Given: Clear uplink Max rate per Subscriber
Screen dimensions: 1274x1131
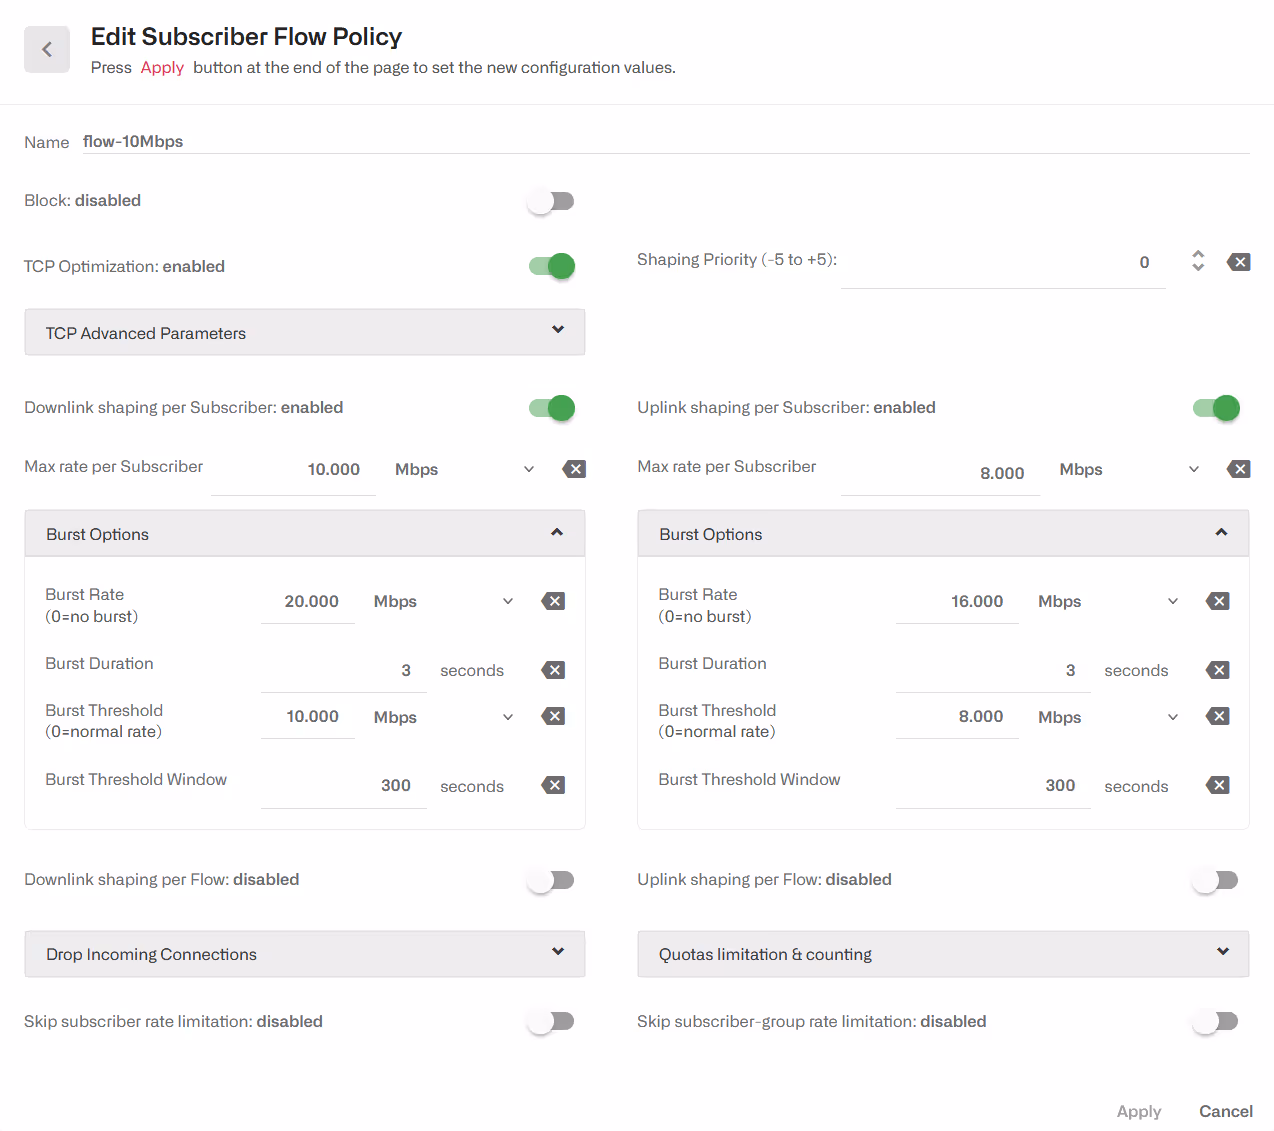Looking at the screenshot, I should tap(1238, 469).
